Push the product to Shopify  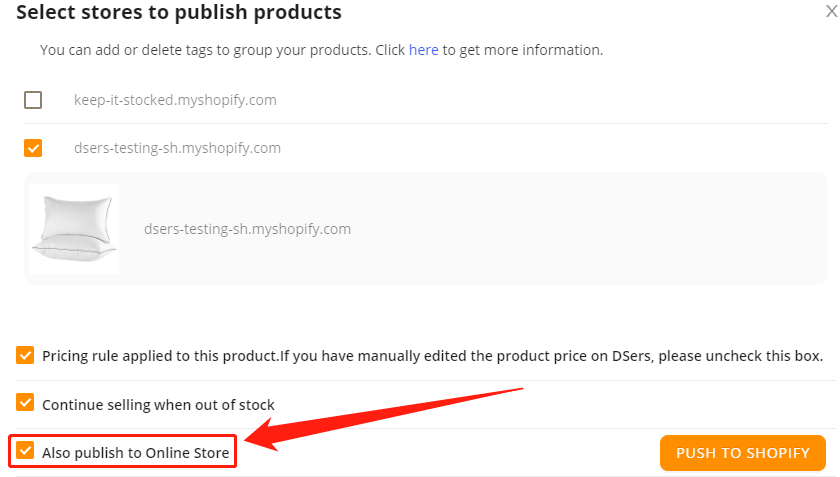coord(742,453)
